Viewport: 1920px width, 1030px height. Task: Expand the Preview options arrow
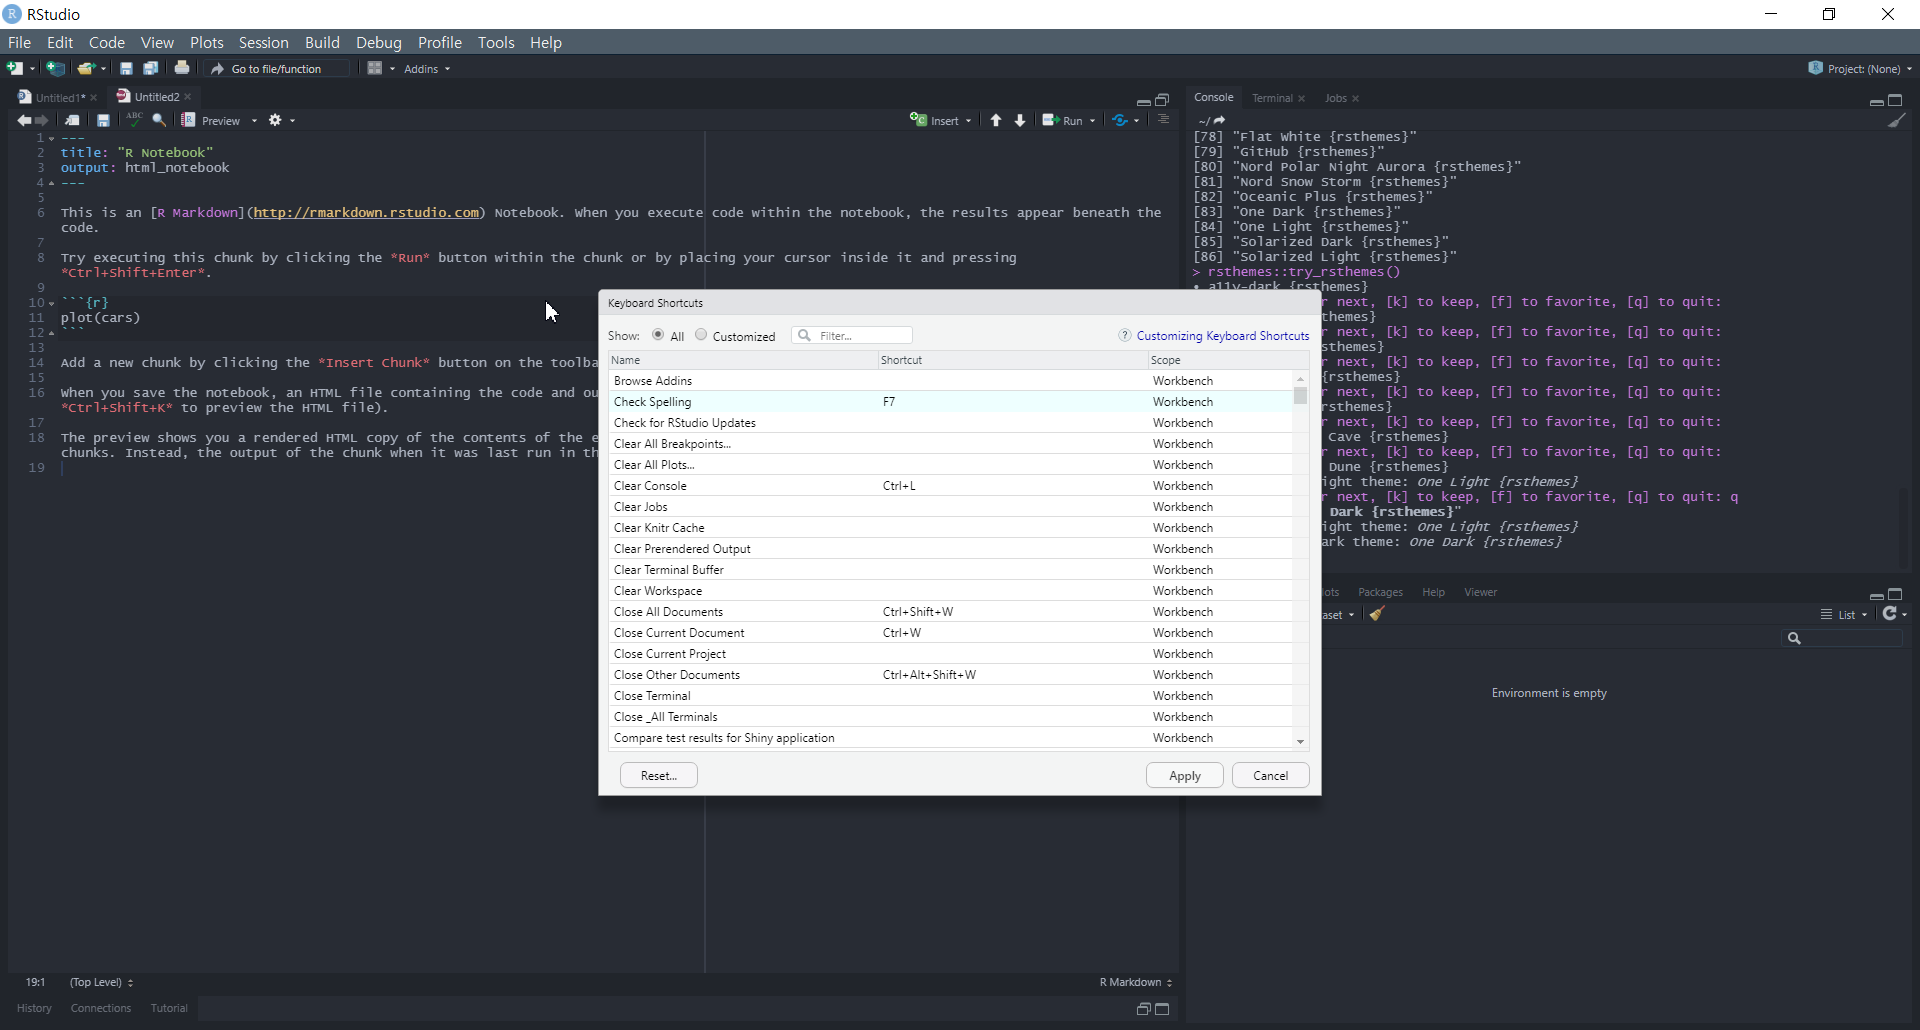(254, 121)
